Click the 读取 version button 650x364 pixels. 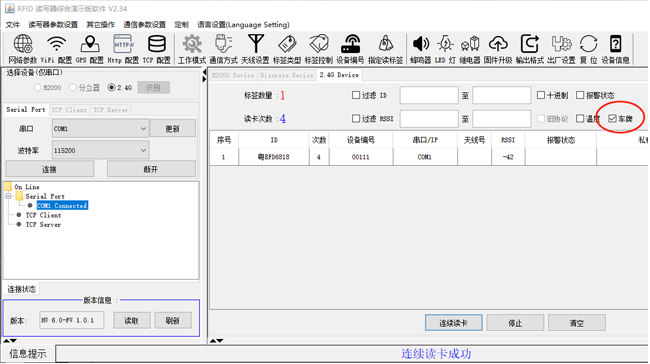point(131,320)
